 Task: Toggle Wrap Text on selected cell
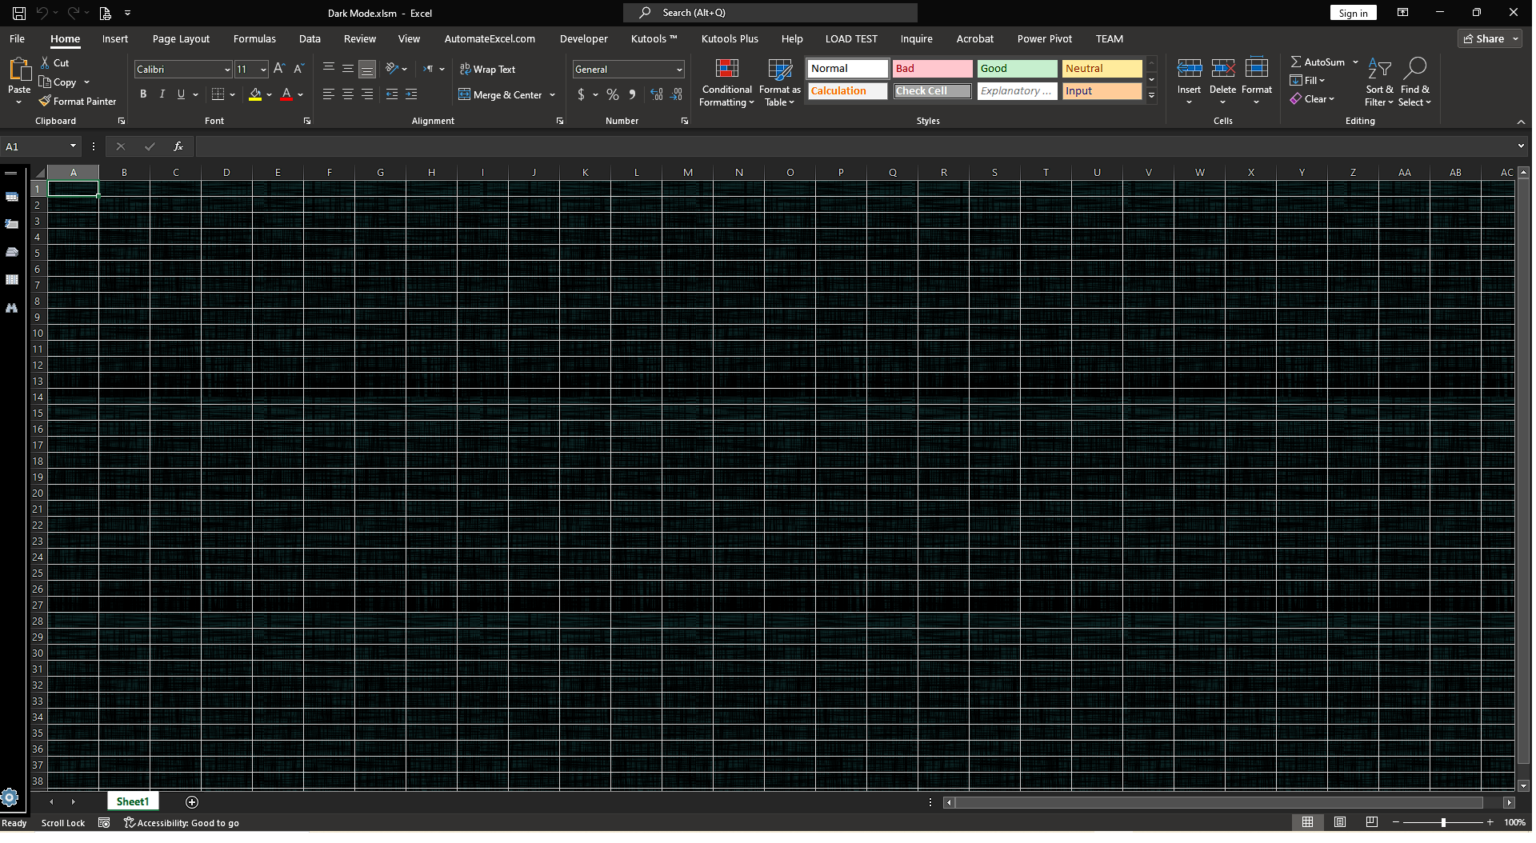click(488, 69)
